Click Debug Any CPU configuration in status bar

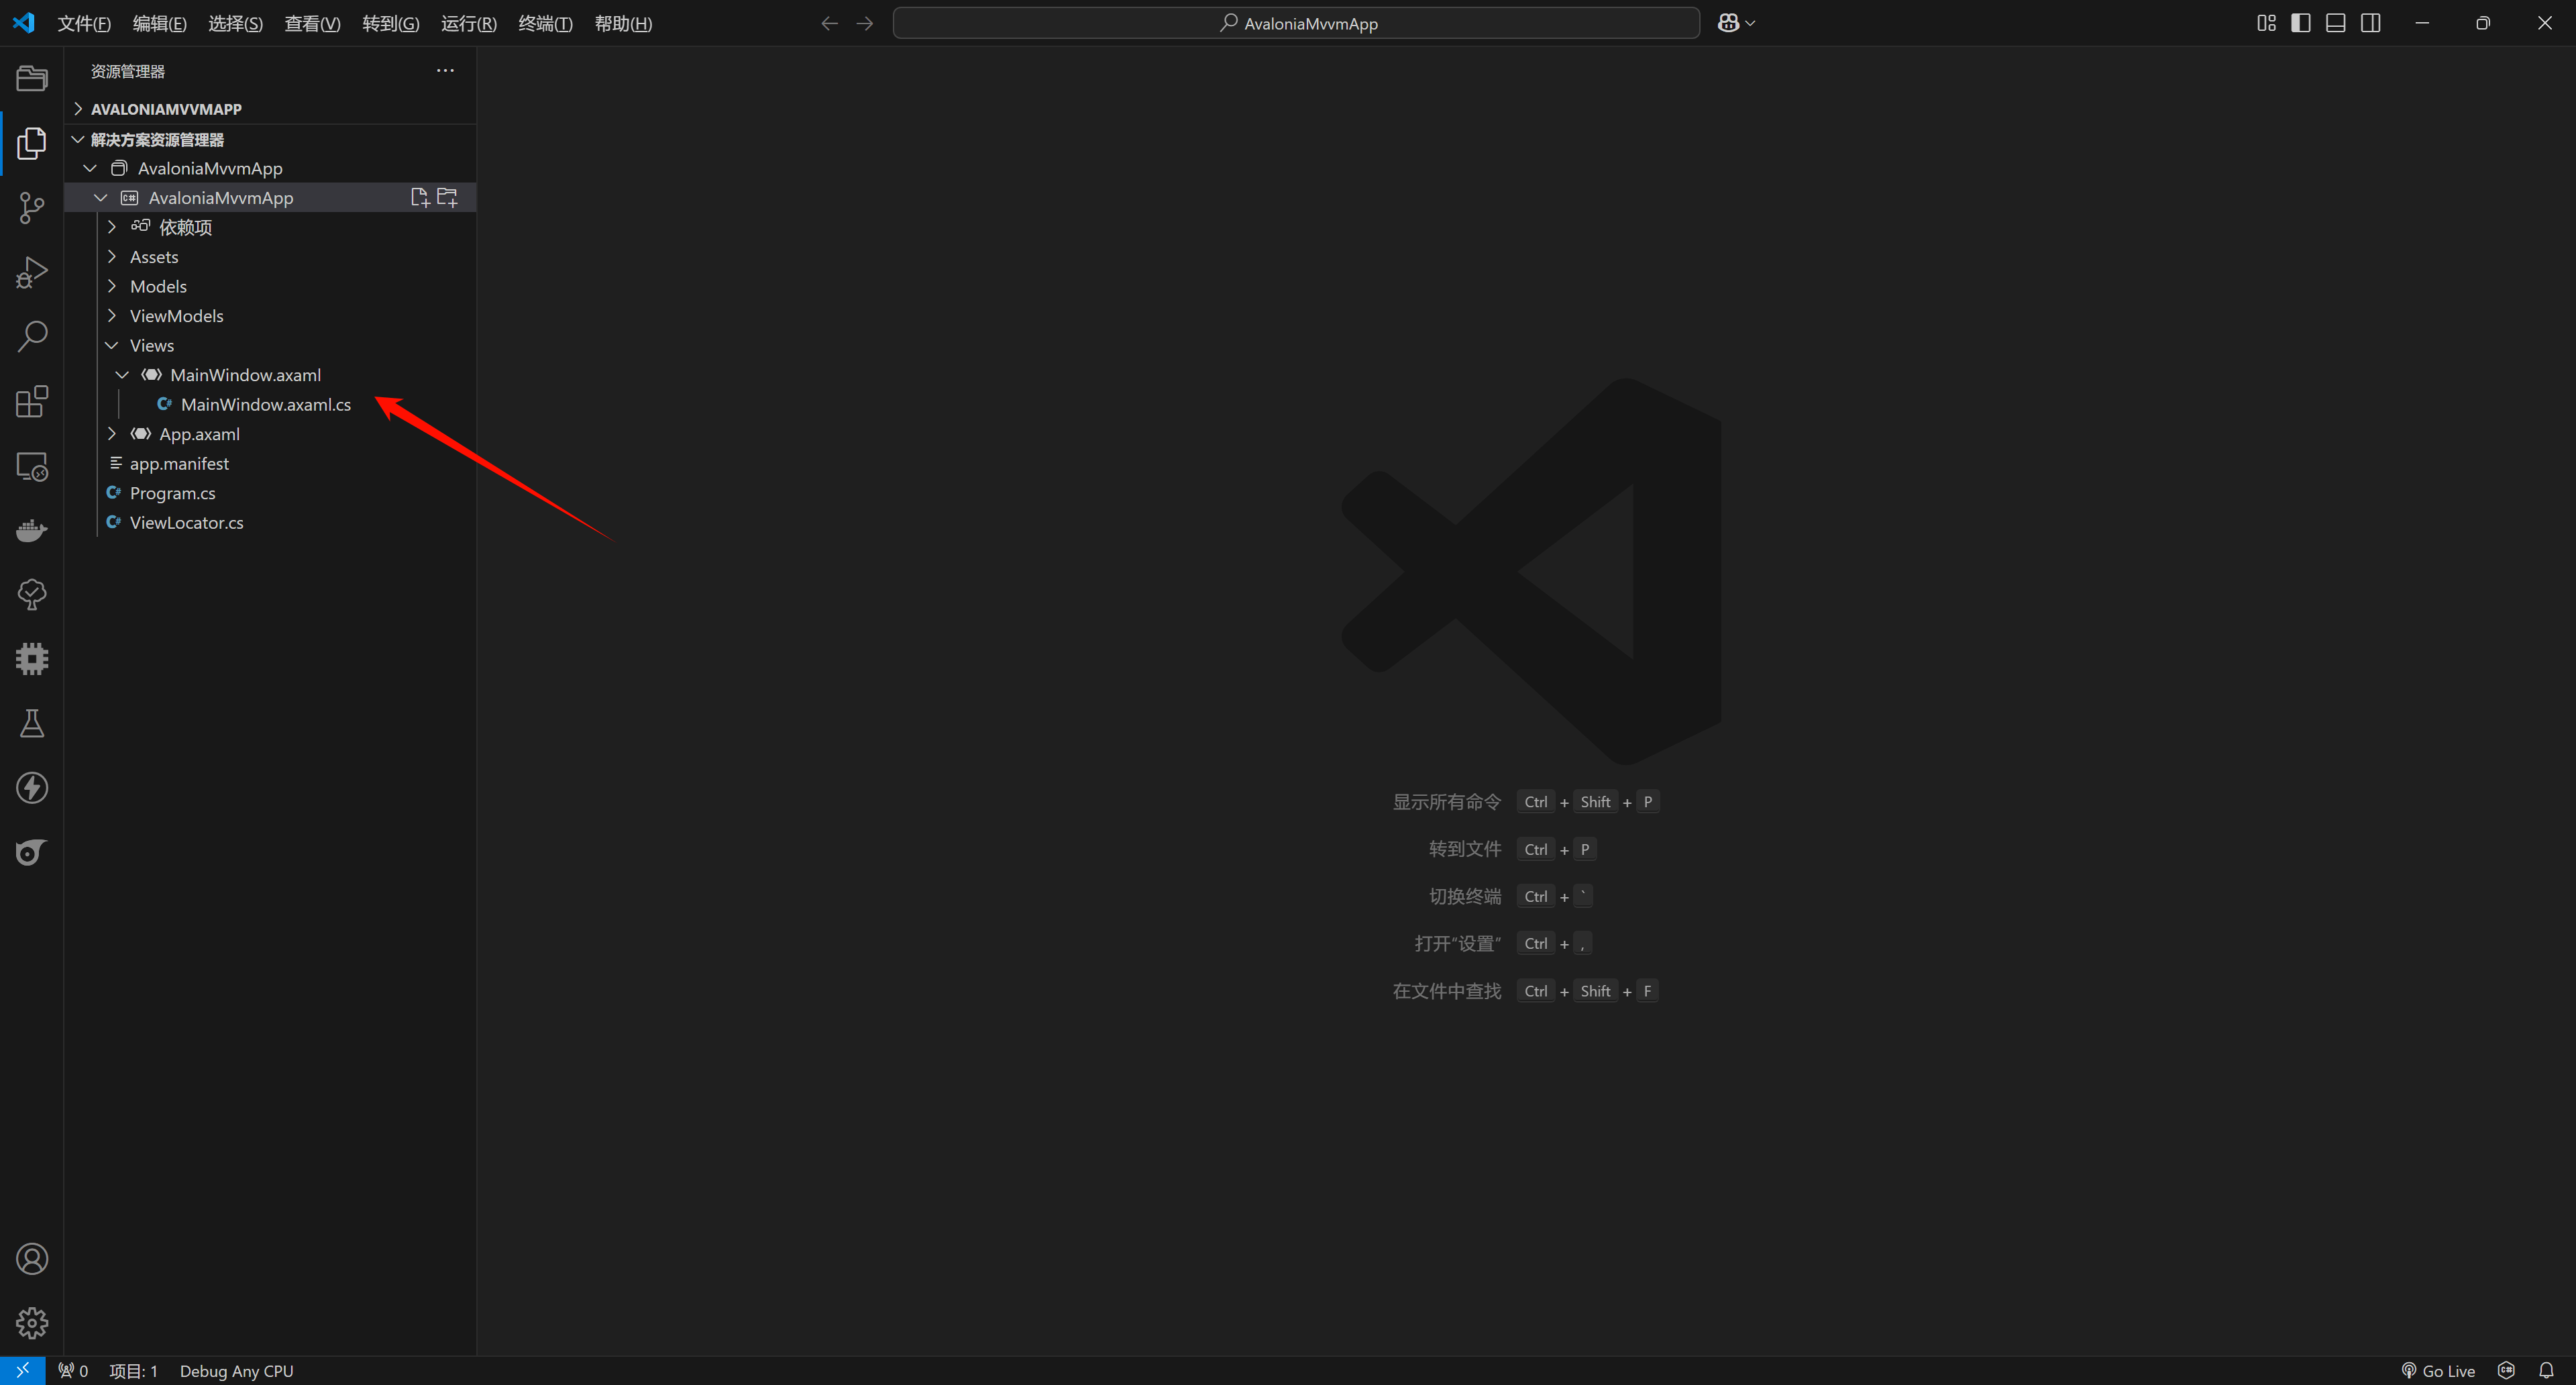(237, 1371)
